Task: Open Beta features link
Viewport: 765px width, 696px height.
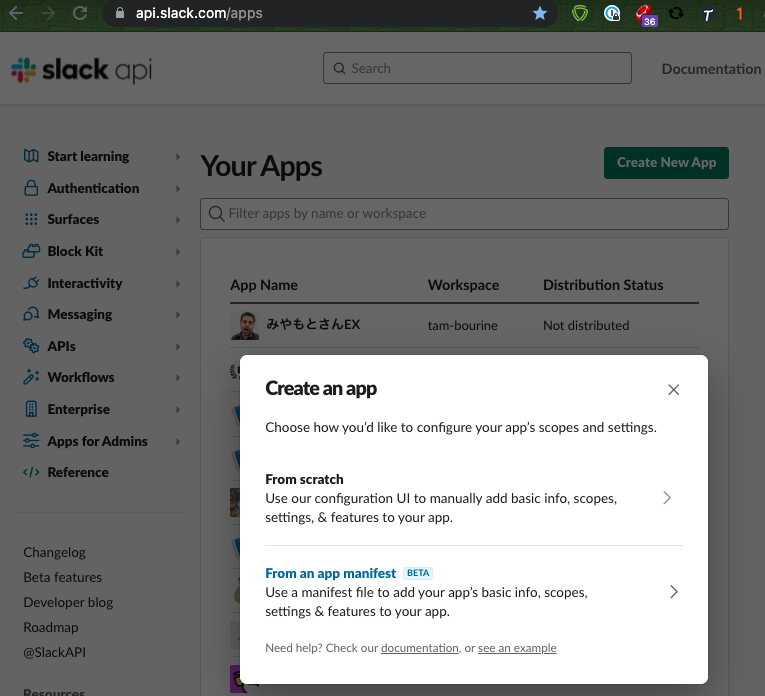Action: (x=63, y=577)
